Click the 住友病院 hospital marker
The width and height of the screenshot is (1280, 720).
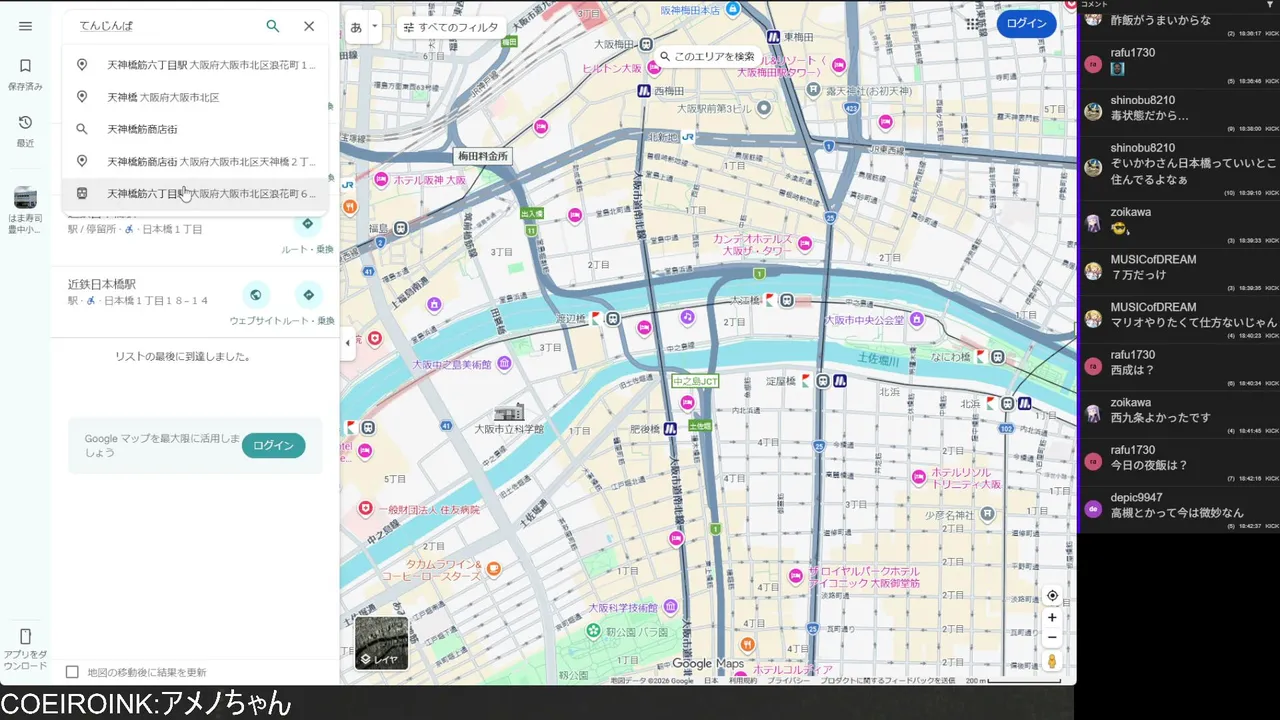click(366, 509)
